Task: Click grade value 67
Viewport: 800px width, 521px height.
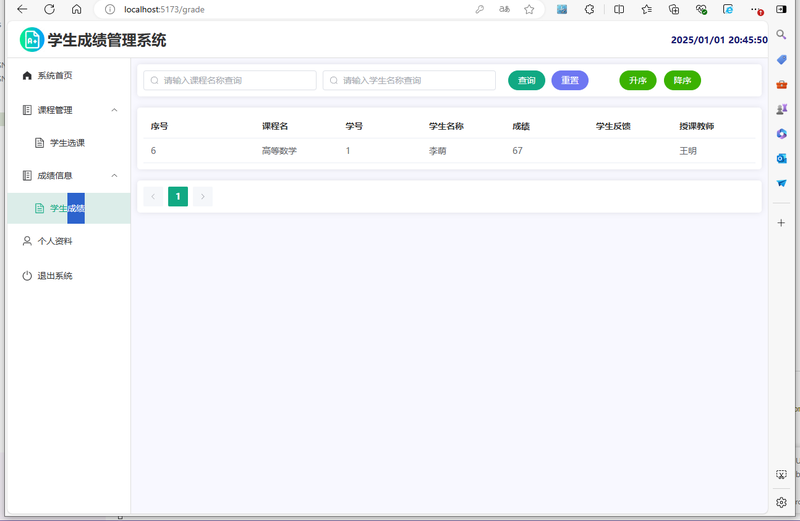Action: coord(517,151)
